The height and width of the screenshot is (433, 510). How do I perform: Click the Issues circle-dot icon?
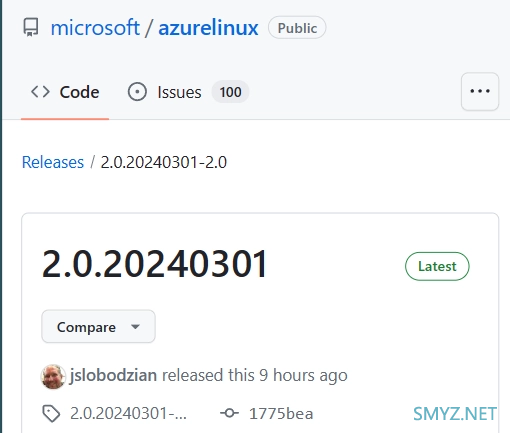[x=137, y=92]
